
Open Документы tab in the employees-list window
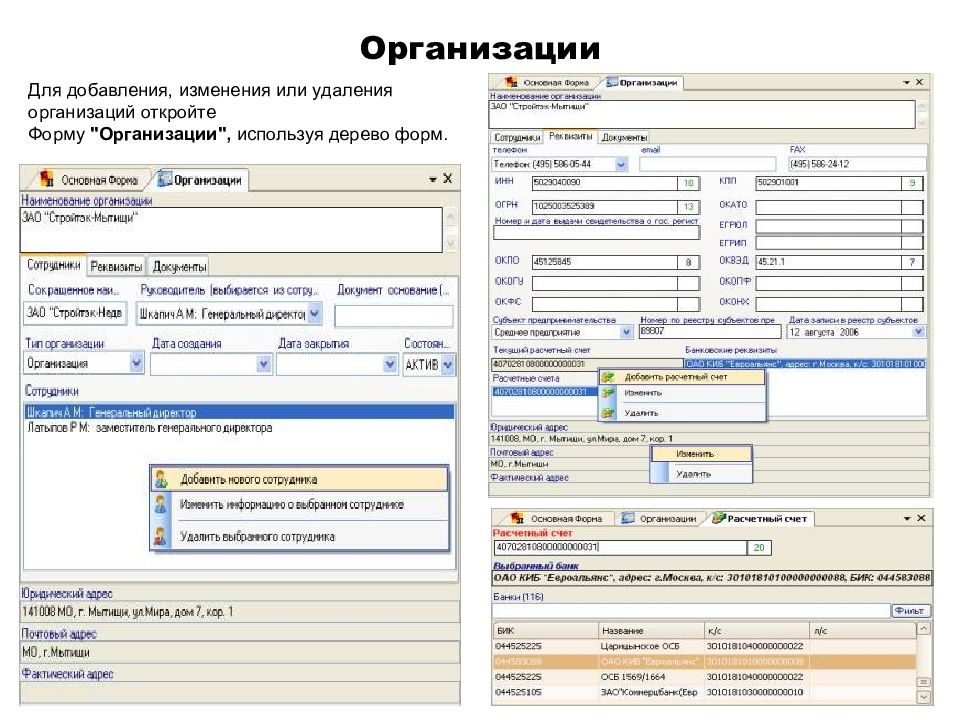click(179, 266)
